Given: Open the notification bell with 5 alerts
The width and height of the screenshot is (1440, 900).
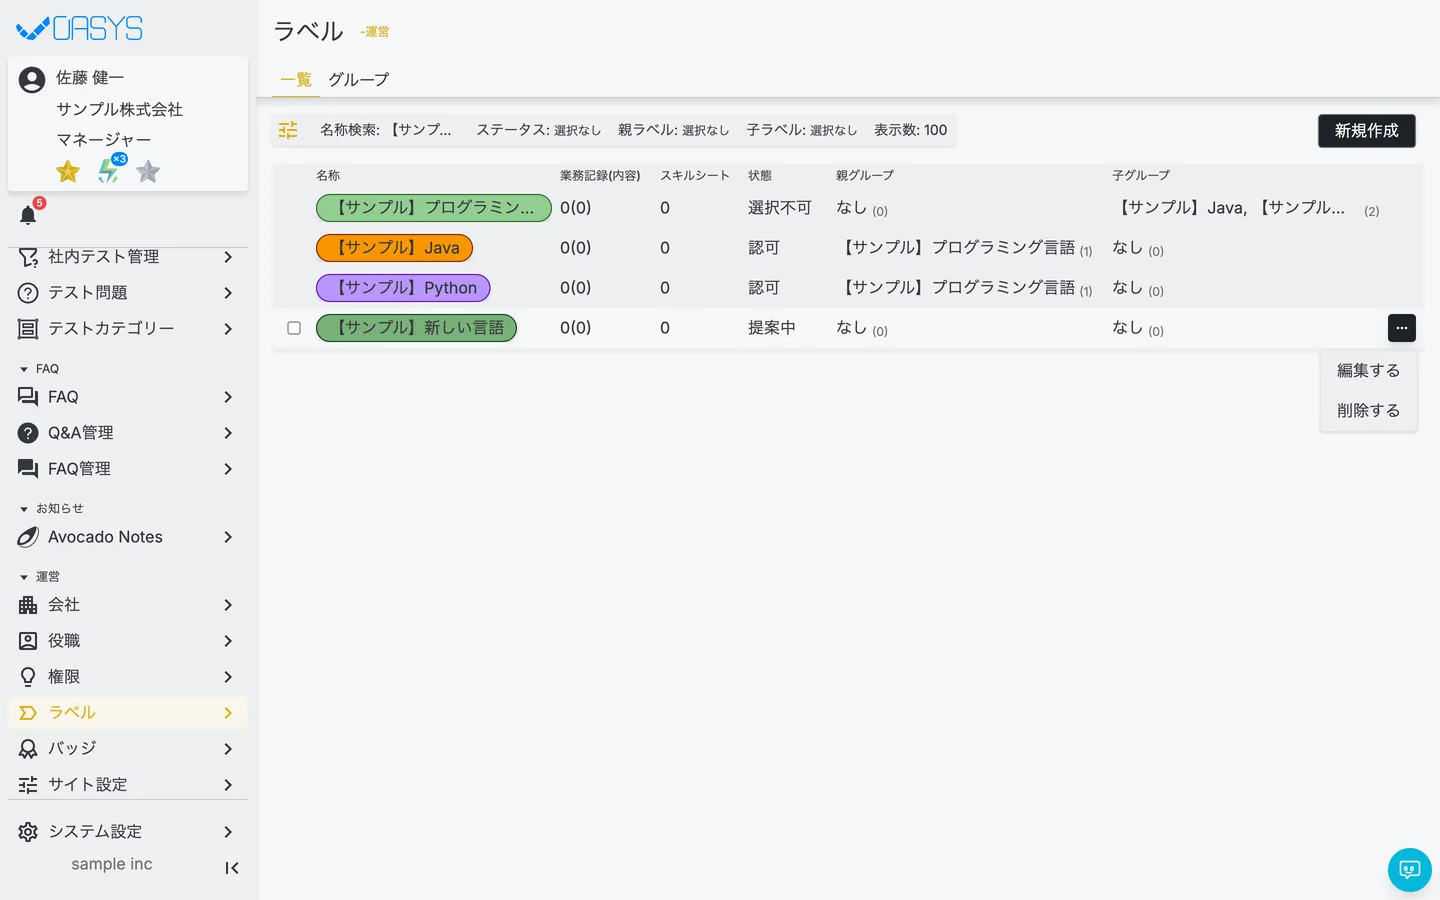Looking at the screenshot, I should click(28, 215).
